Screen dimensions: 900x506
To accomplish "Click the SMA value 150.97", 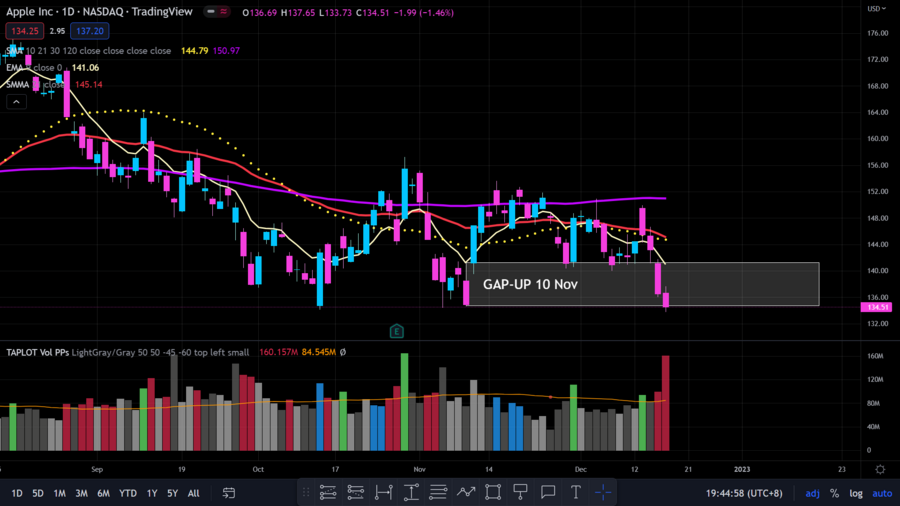I will point(226,50).
